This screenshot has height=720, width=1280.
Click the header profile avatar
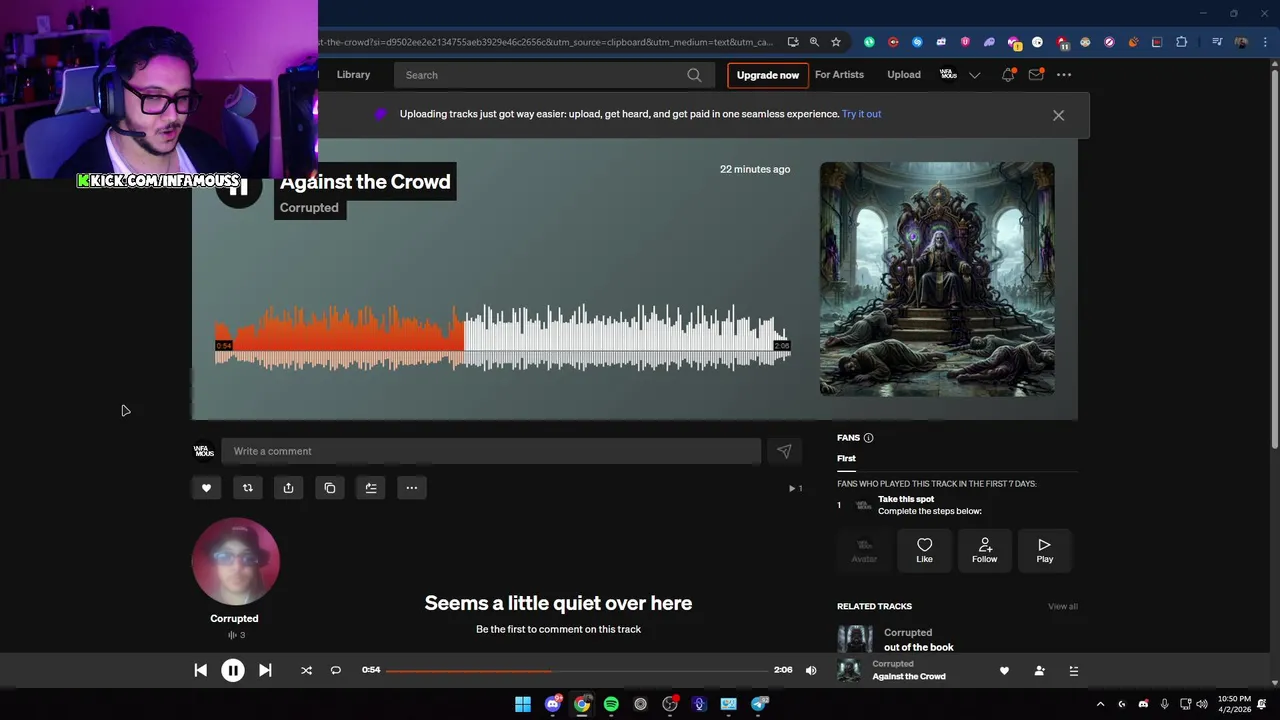[948, 75]
